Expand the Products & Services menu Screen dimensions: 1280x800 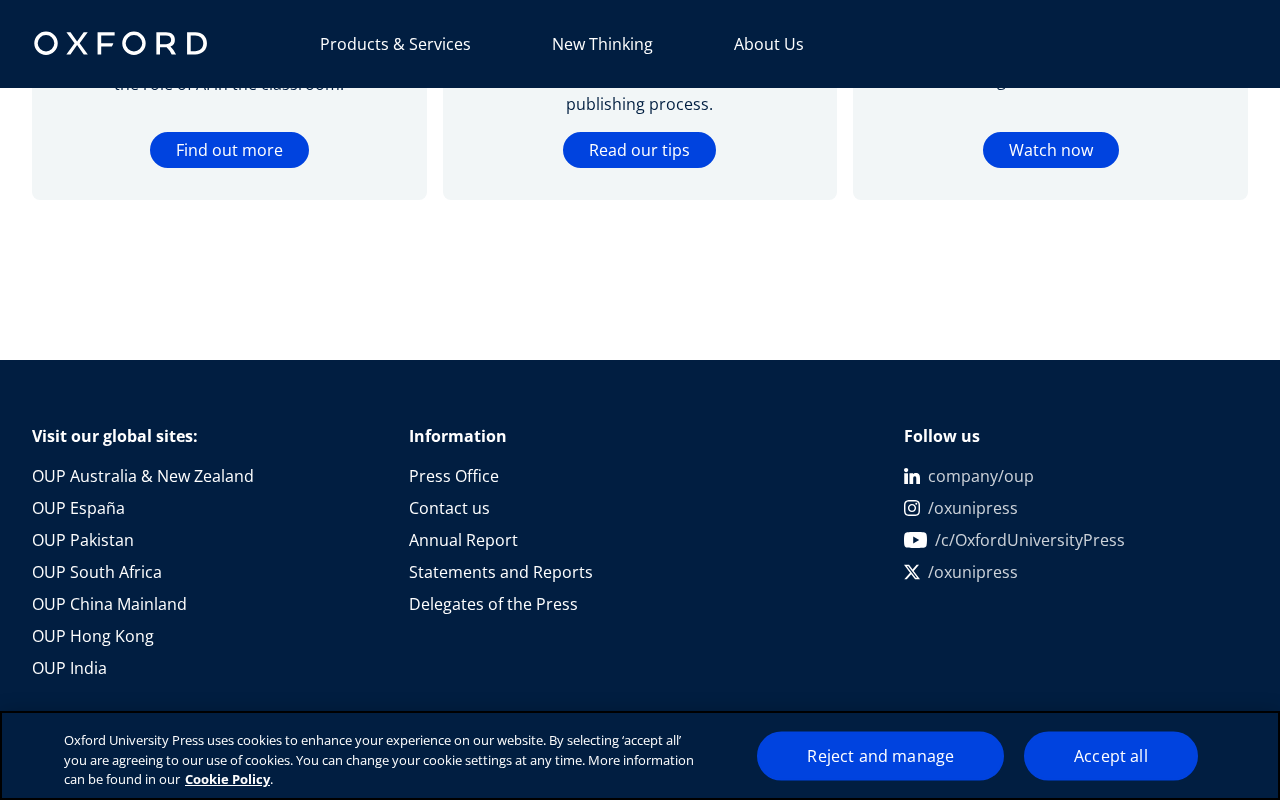[395, 44]
